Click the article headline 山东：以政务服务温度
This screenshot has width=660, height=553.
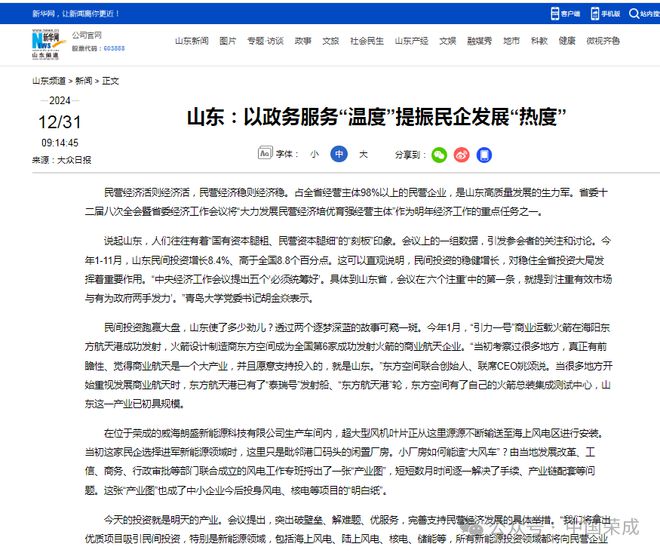click(376, 117)
